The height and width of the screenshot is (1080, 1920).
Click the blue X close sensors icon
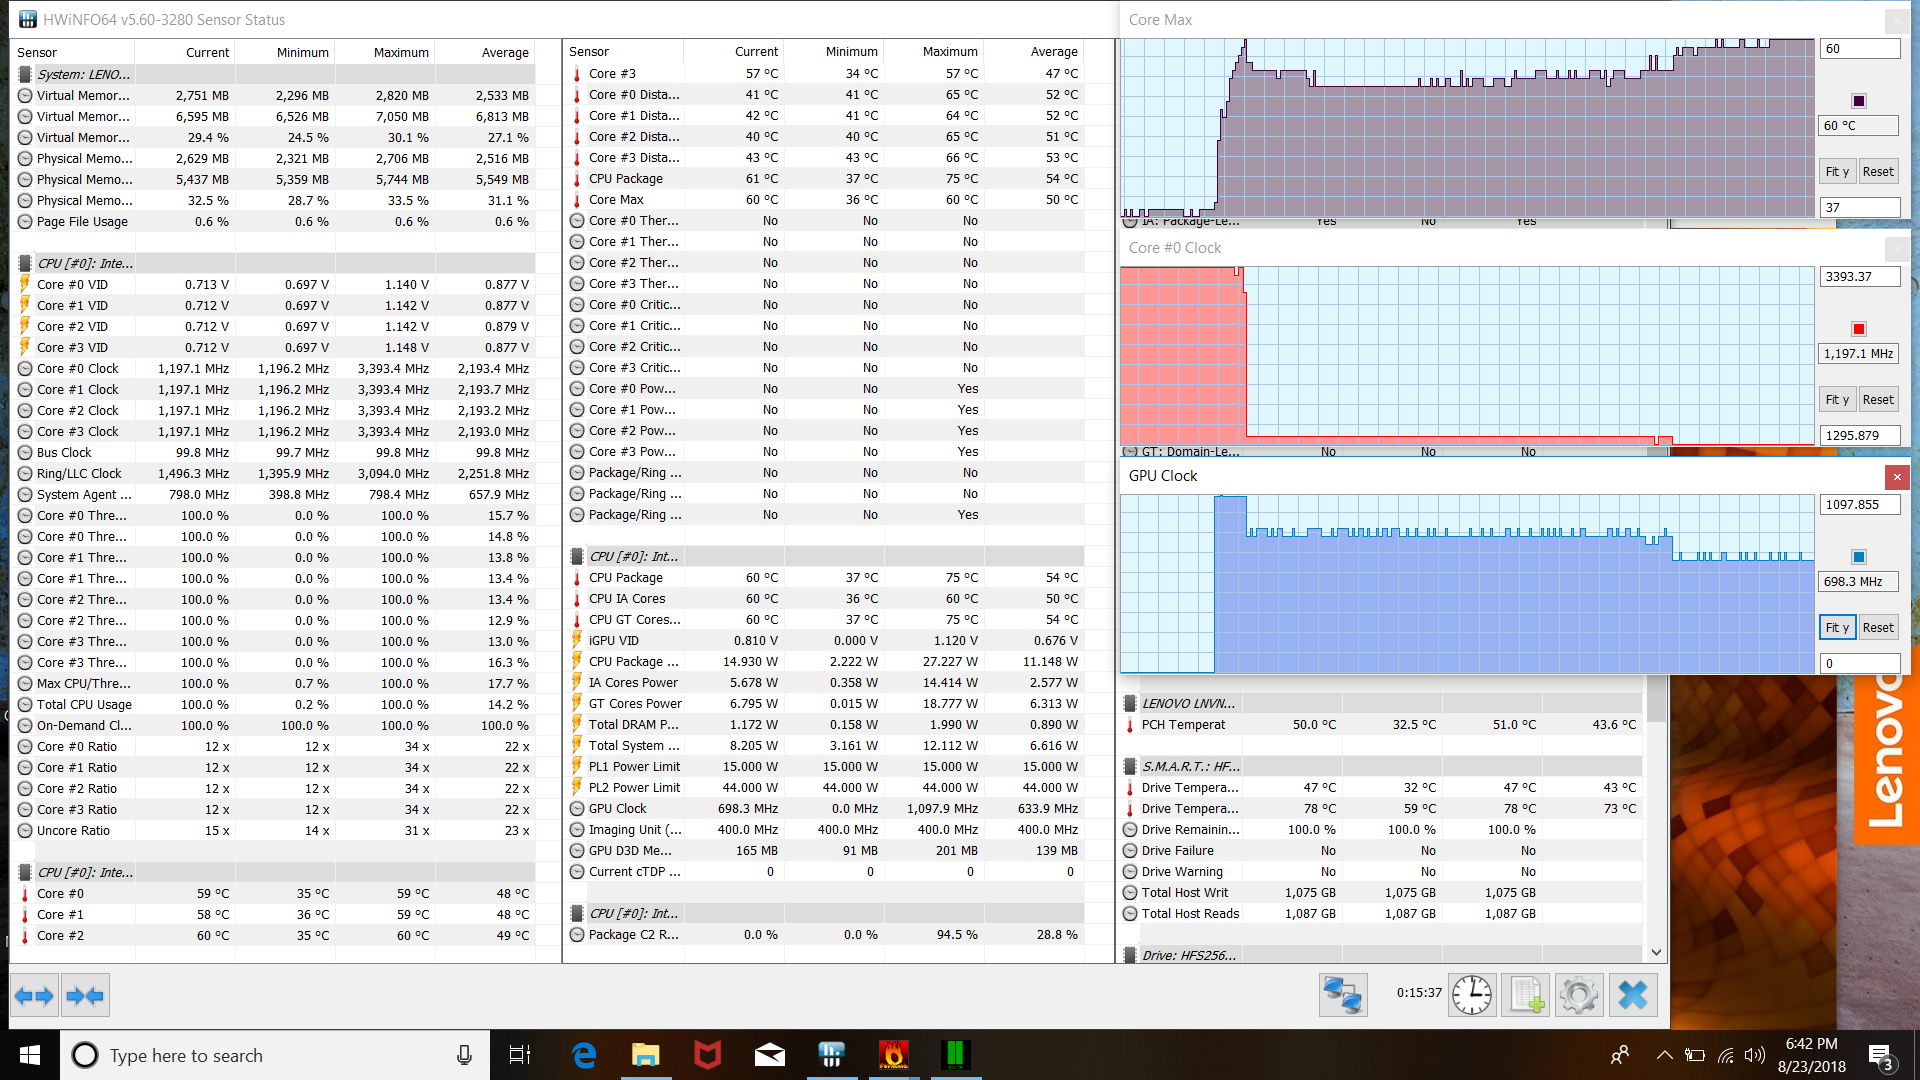(1633, 995)
